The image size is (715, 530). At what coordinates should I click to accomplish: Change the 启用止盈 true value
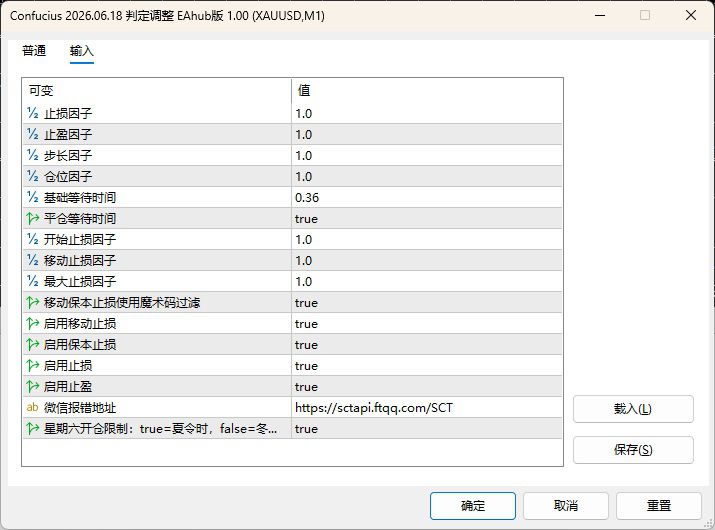(426, 386)
